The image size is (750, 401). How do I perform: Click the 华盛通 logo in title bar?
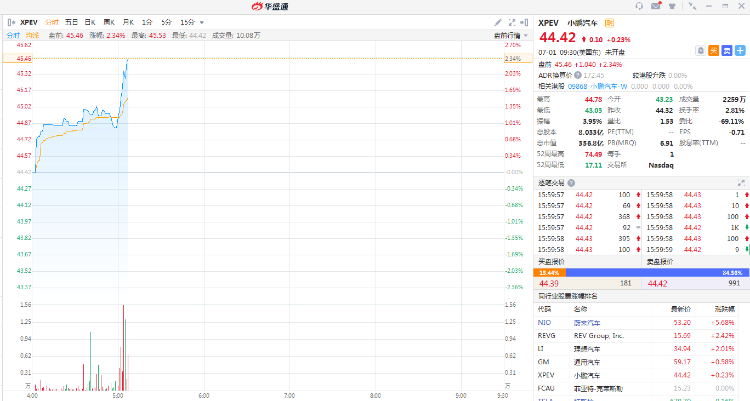click(x=270, y=6)
